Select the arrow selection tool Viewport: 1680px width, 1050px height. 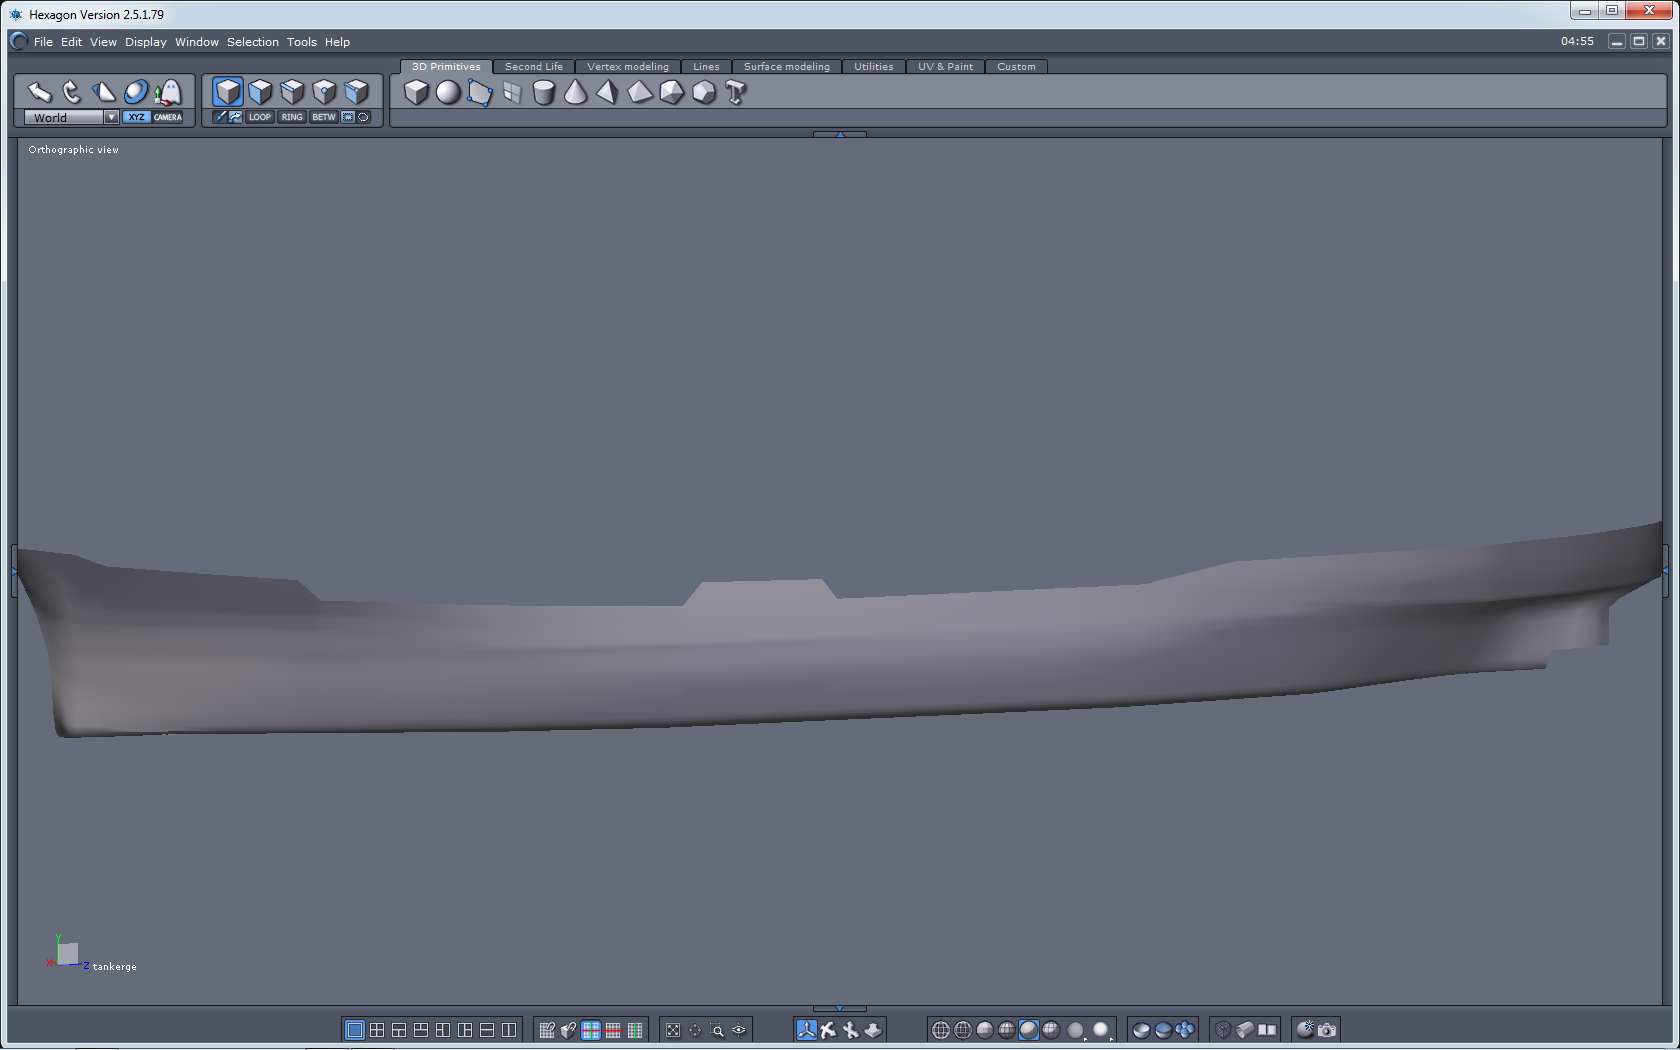pyautogui.click(x=40, y=92)
